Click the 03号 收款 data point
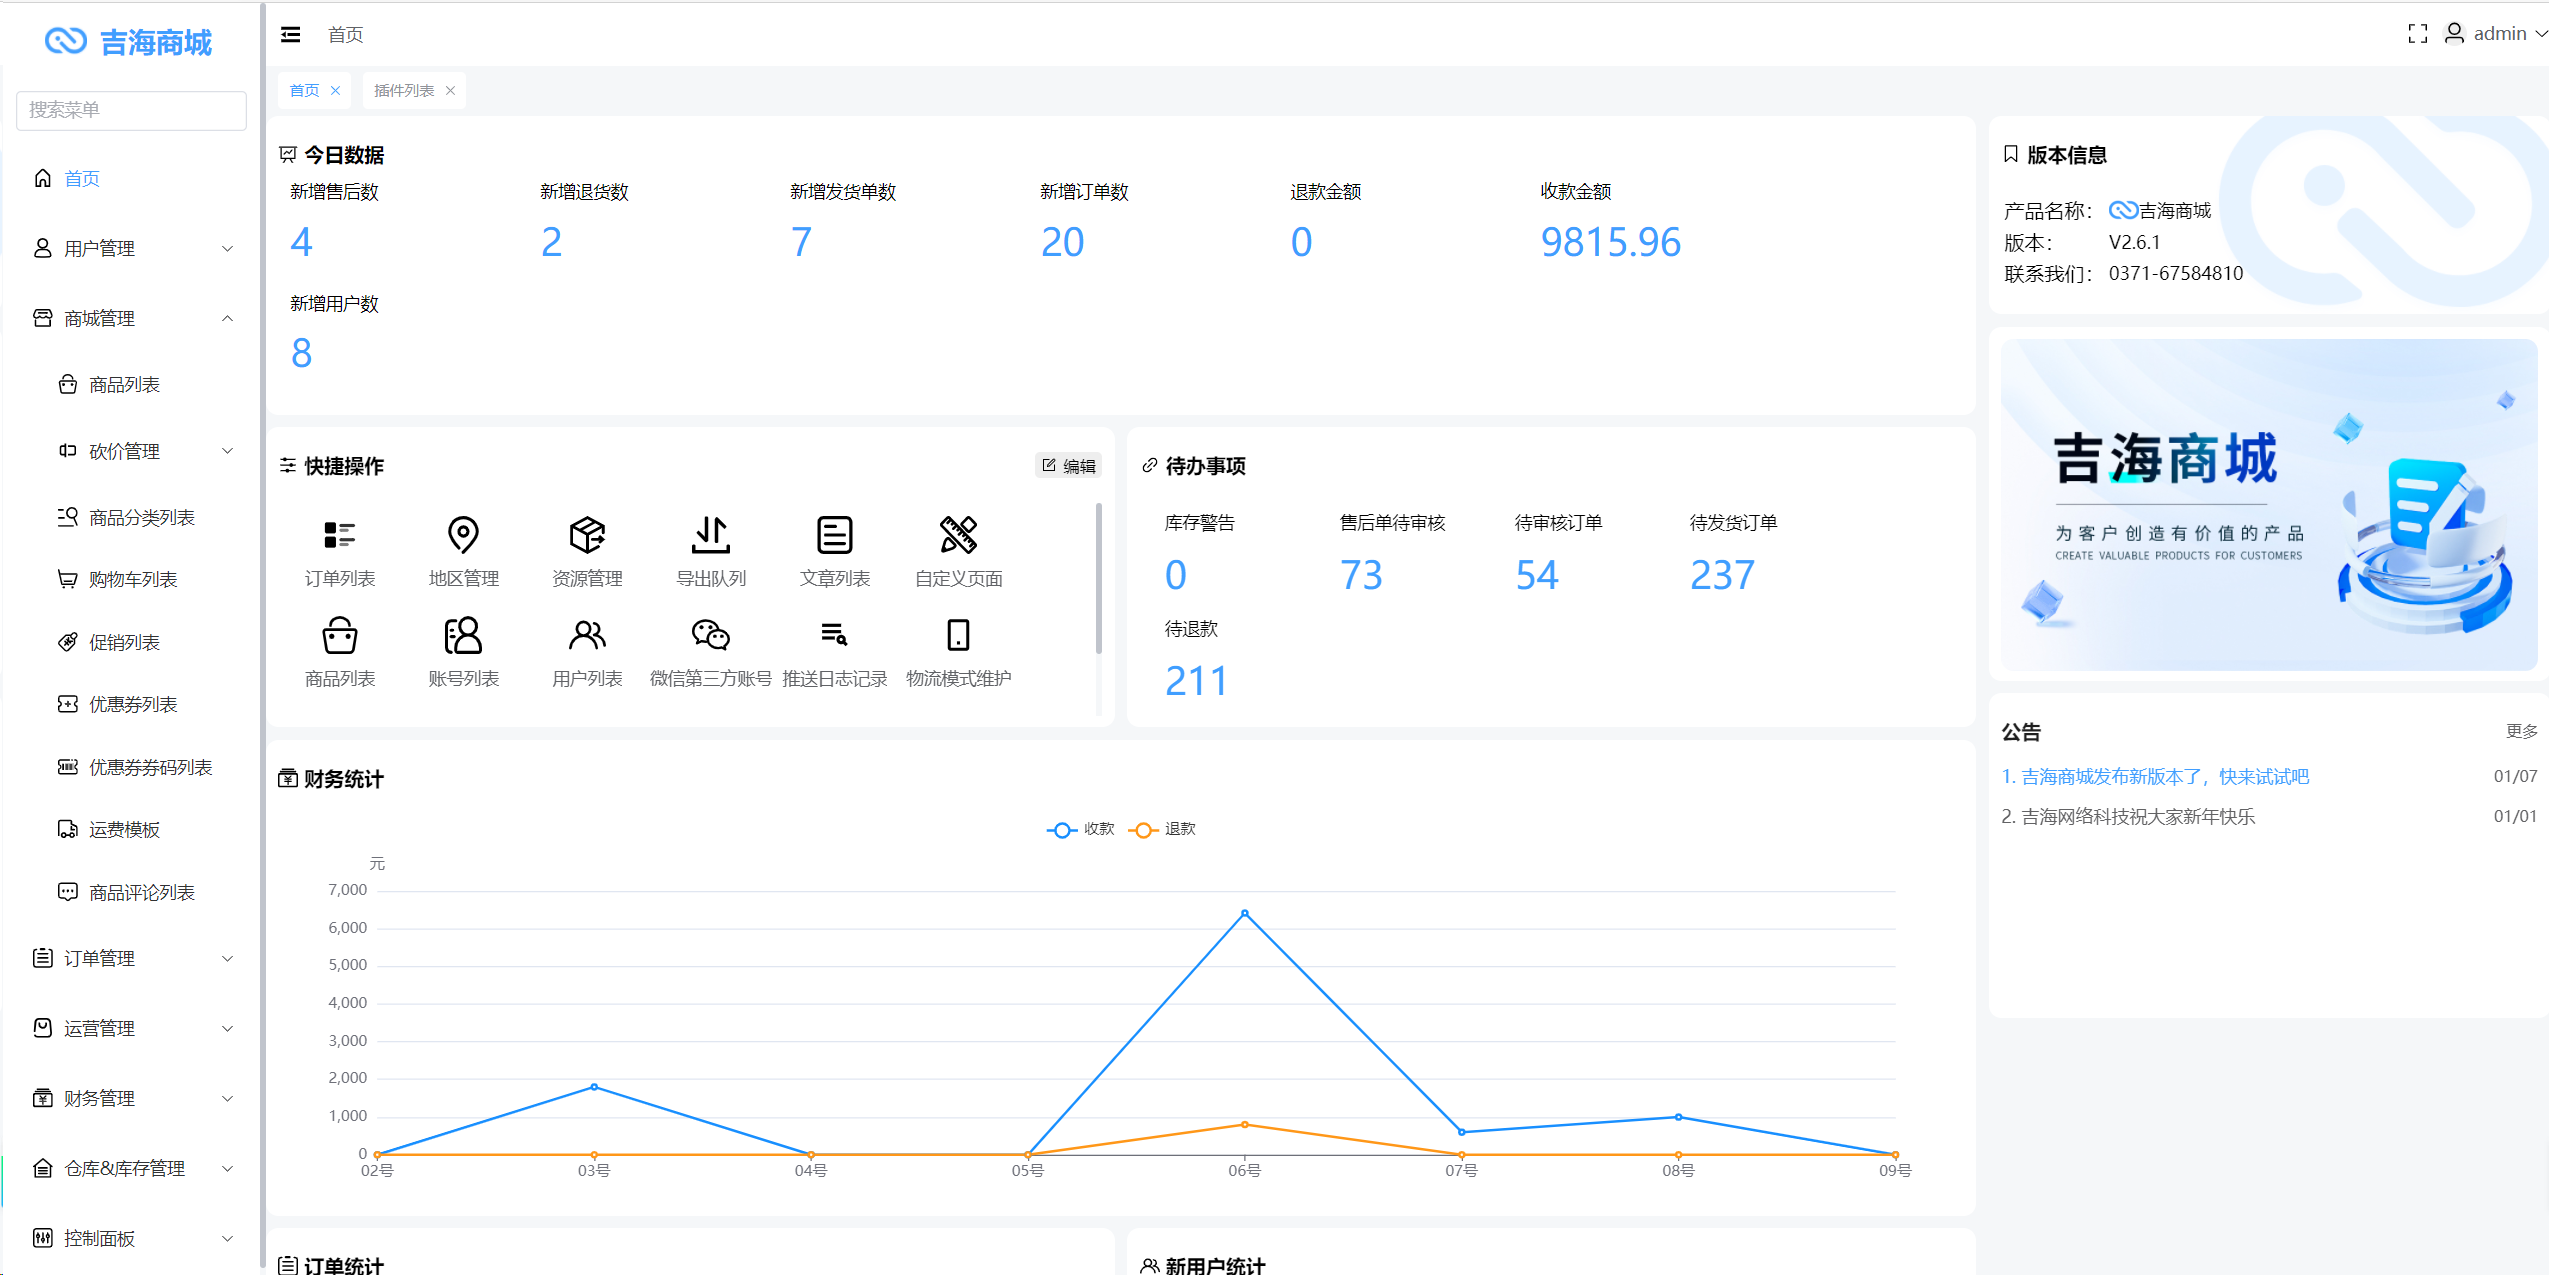The height and width of the screenshot is (1275, 2549). pos(594,1087)
